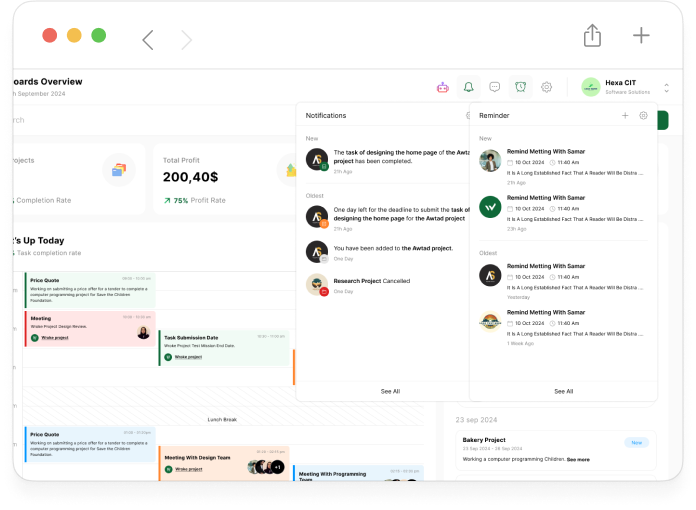Click the share icon in window toolbar
Image resolution: width=696 pixels, height=510 pixels.
592,36
